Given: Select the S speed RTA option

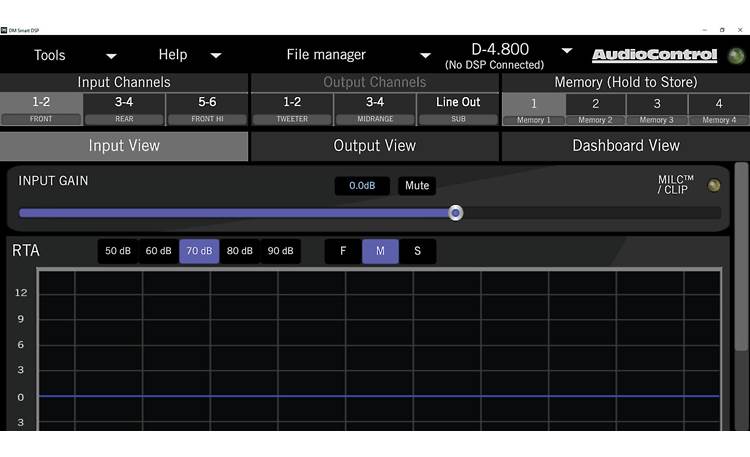Looking at the screenshot, I should [x=417, y=251].
